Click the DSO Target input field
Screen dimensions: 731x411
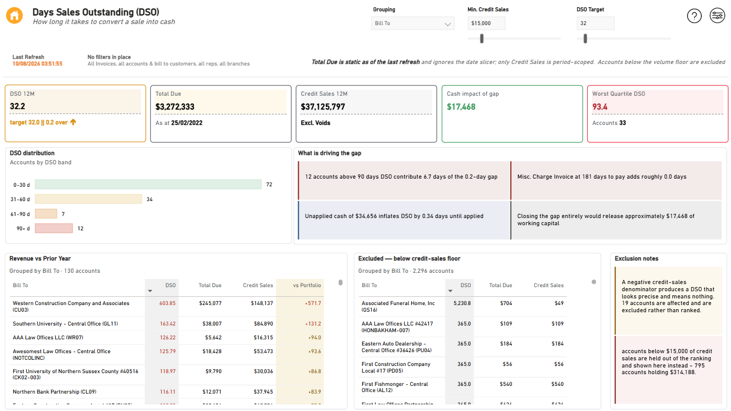[x=595, y=23]
